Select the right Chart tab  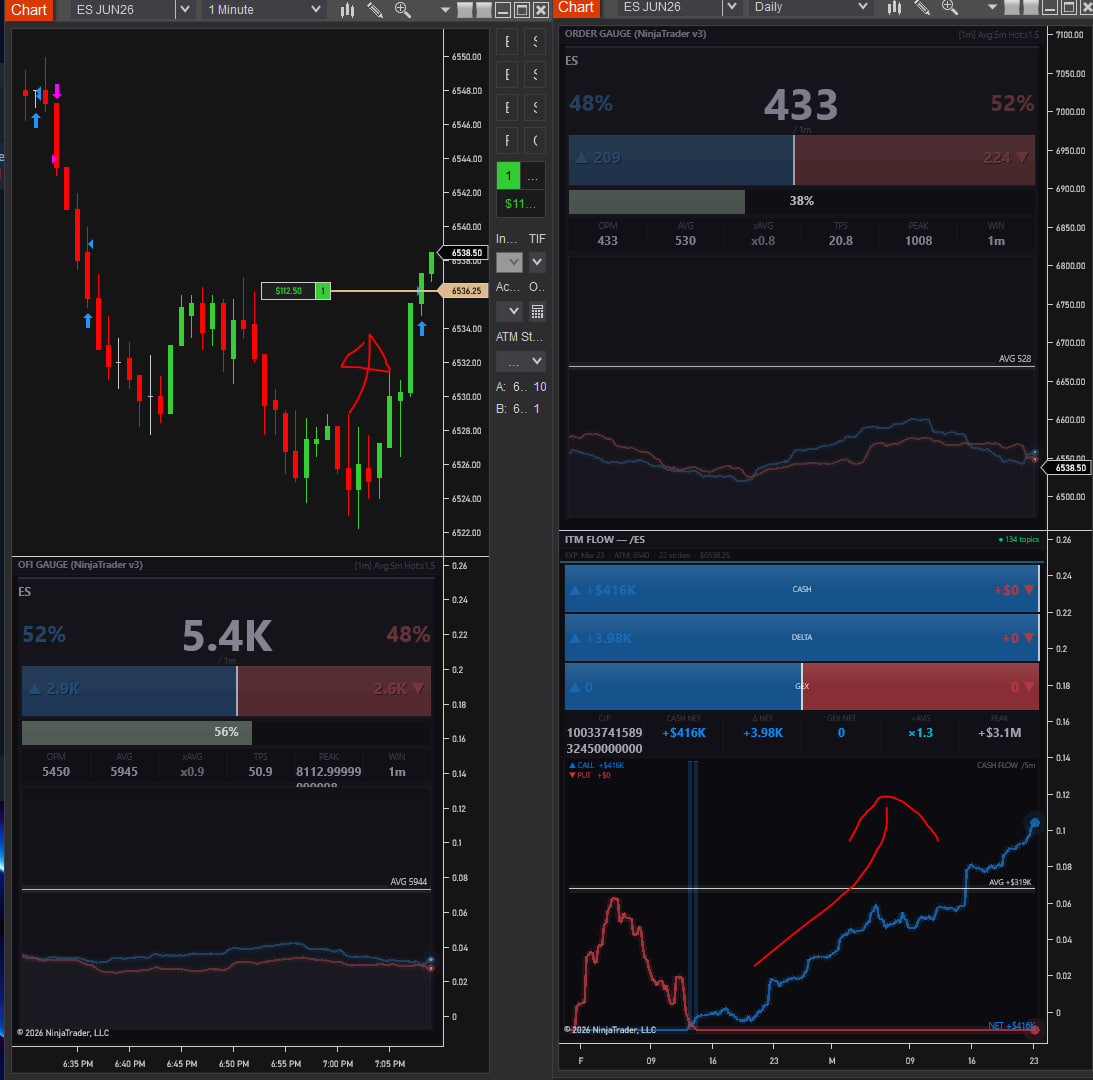pyautogui.click(x=576, y=8)
